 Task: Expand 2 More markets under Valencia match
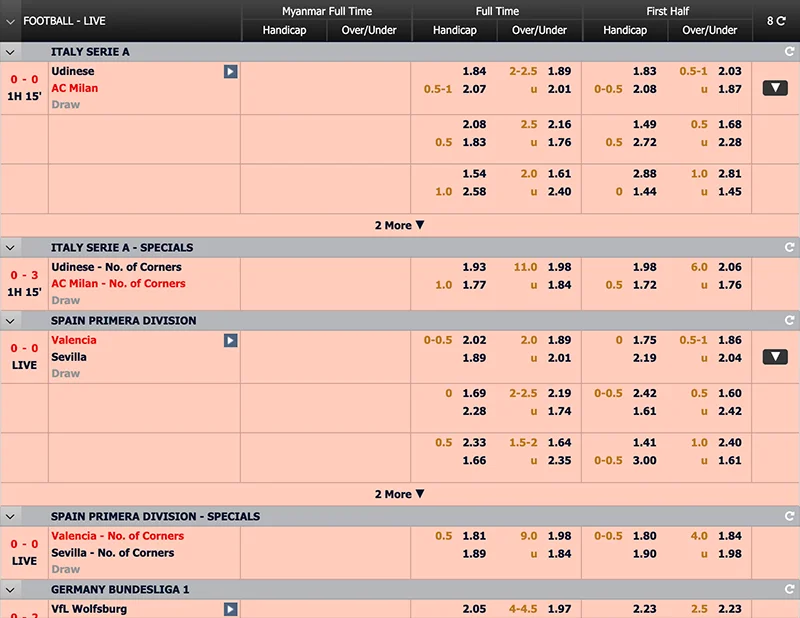click(x=399, y=494)
